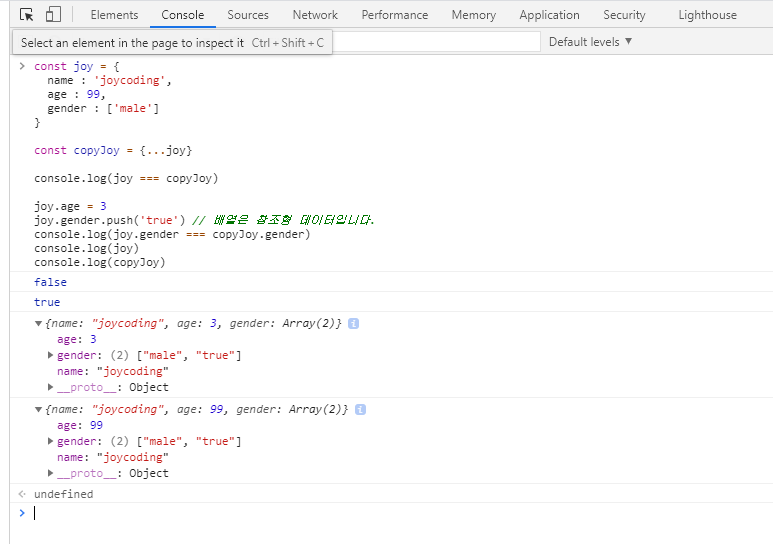The image size is (773, 544).
Task: Click name property under age 3 object
Action: [112, 371]
